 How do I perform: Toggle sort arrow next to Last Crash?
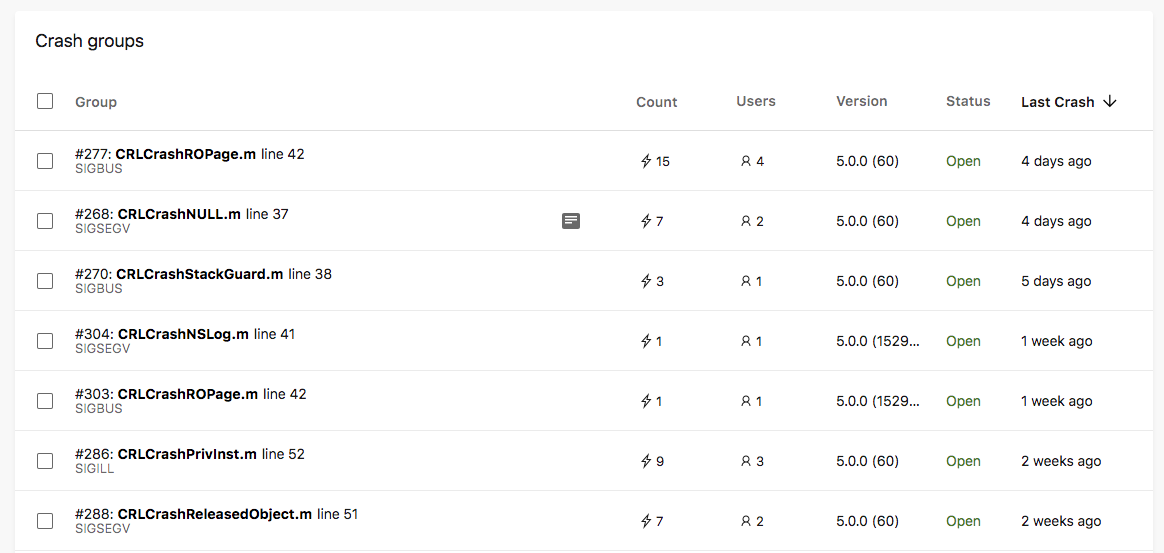(1110, 102)
